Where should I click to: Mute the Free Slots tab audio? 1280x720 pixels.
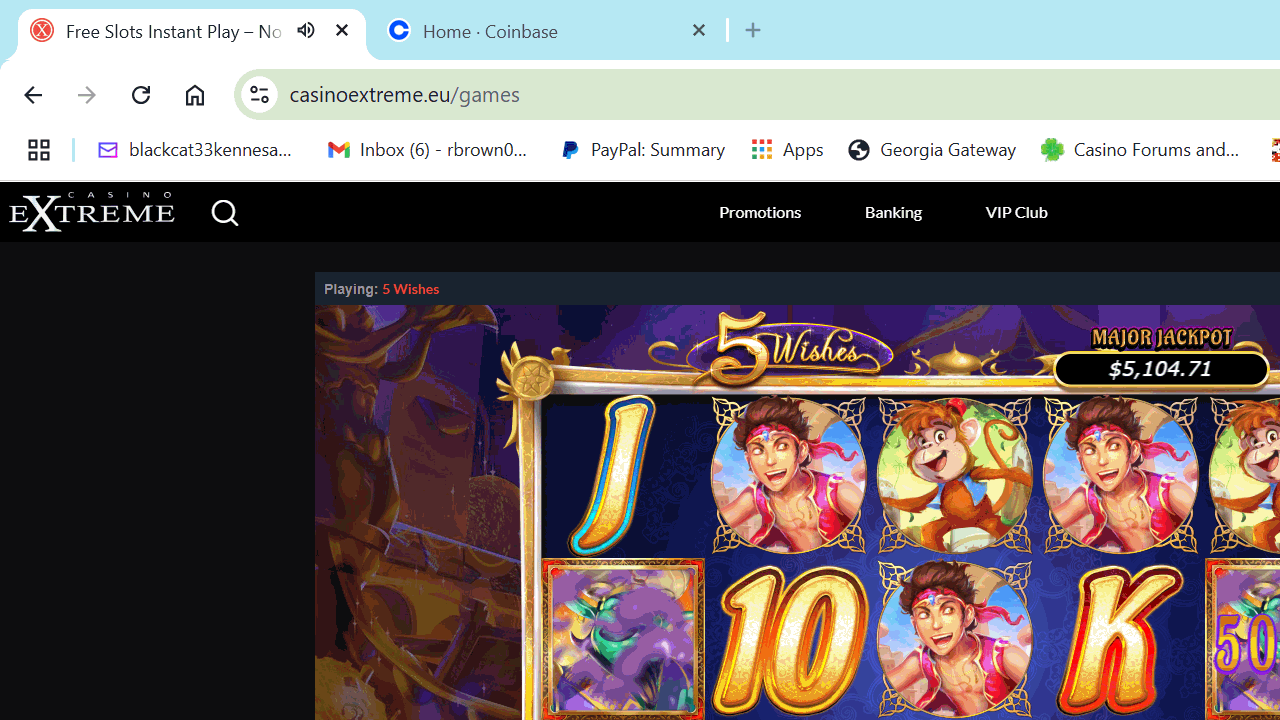coord(306,30)
